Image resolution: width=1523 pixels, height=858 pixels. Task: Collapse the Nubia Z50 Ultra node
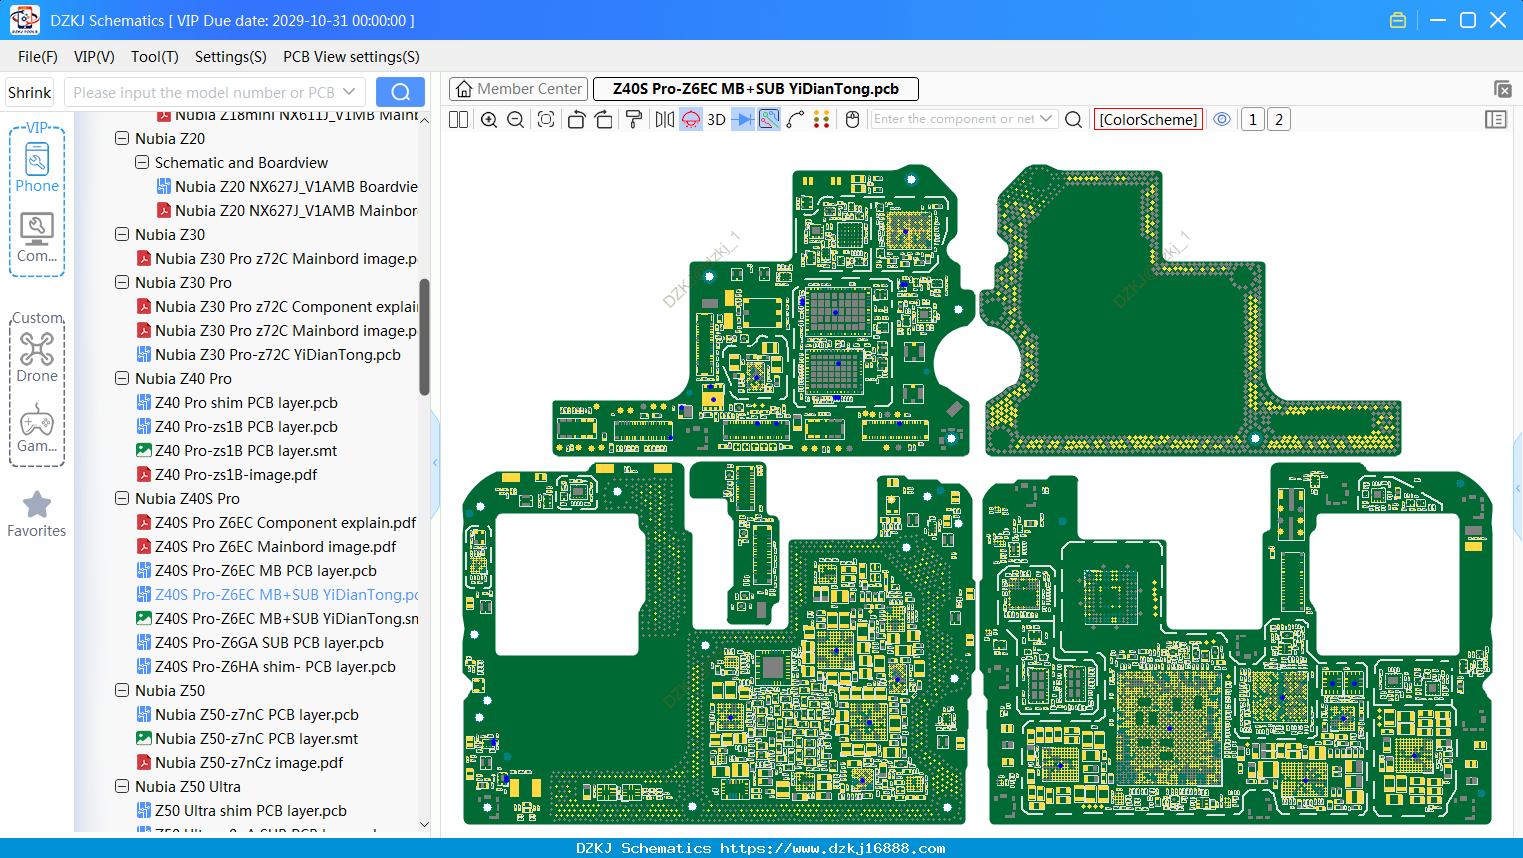click(x=122, y=786)
